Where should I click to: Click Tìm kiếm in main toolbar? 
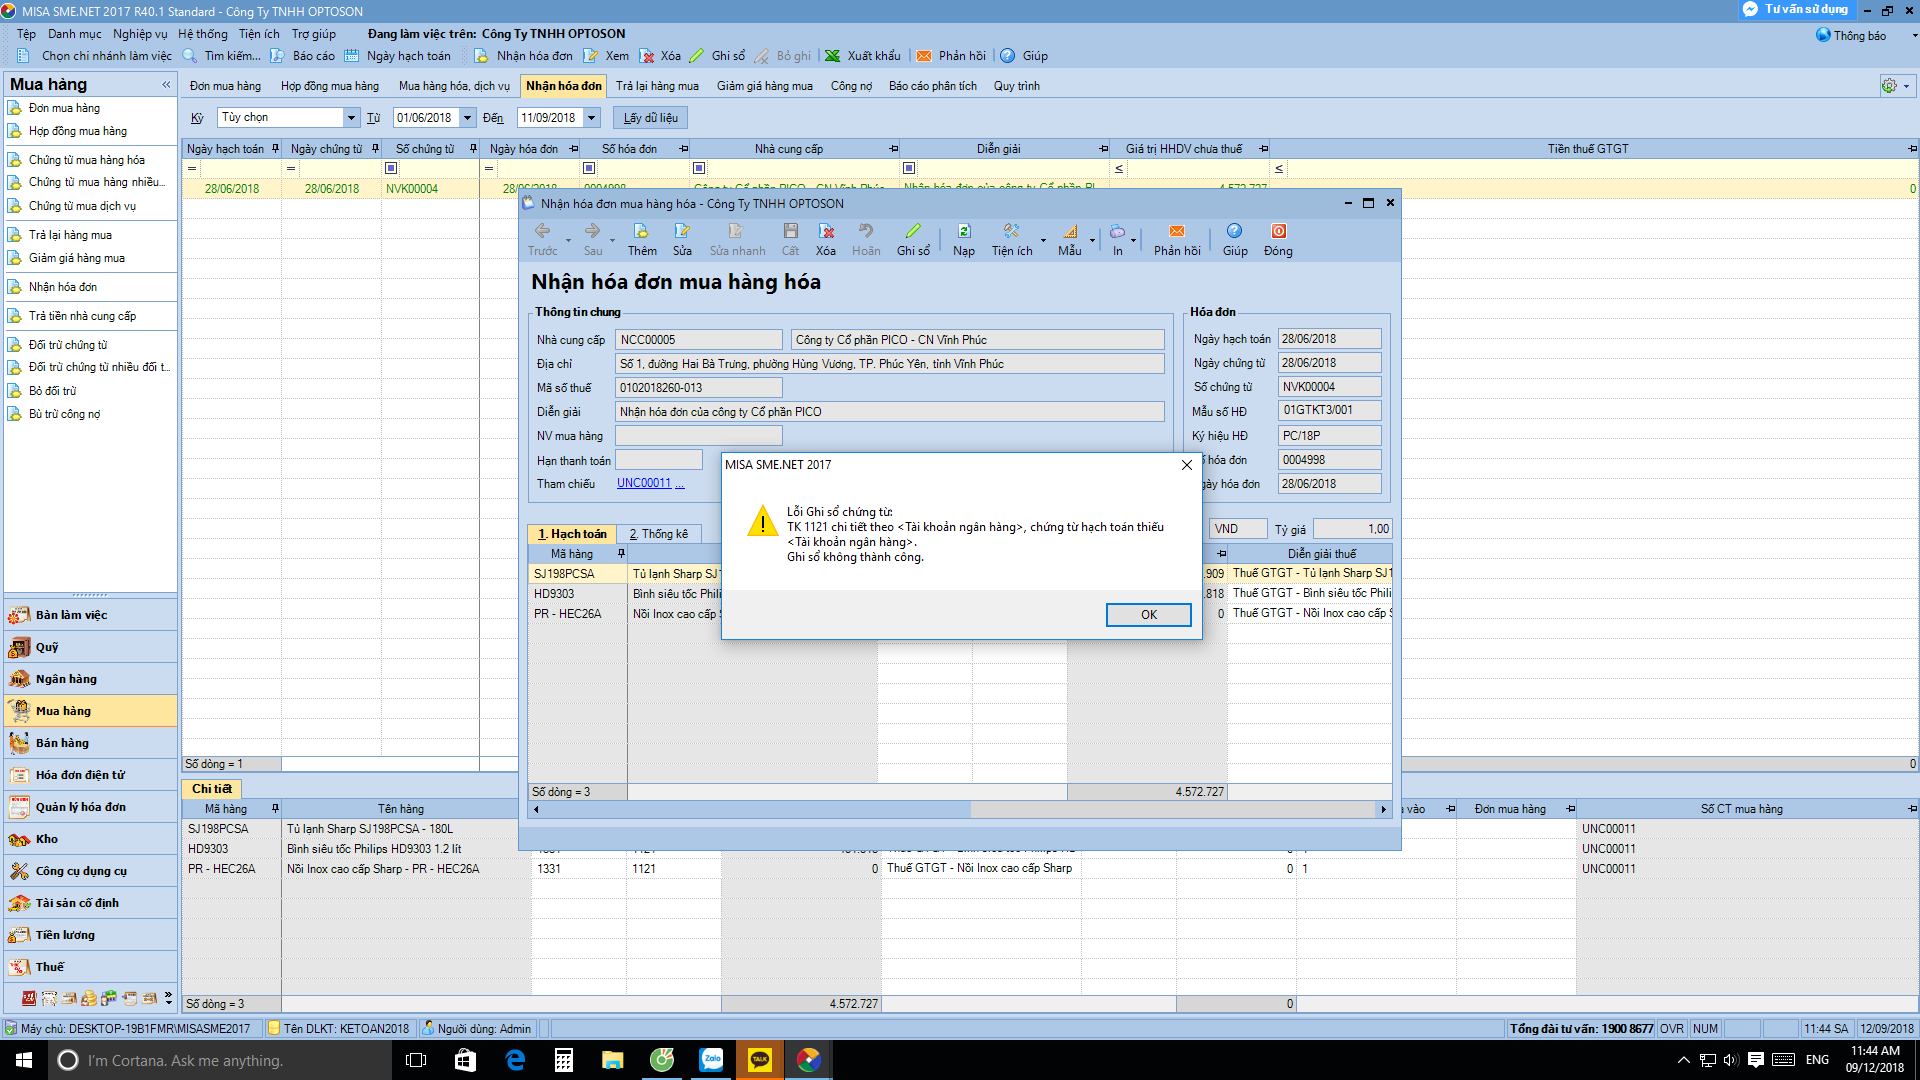point(221,56)
